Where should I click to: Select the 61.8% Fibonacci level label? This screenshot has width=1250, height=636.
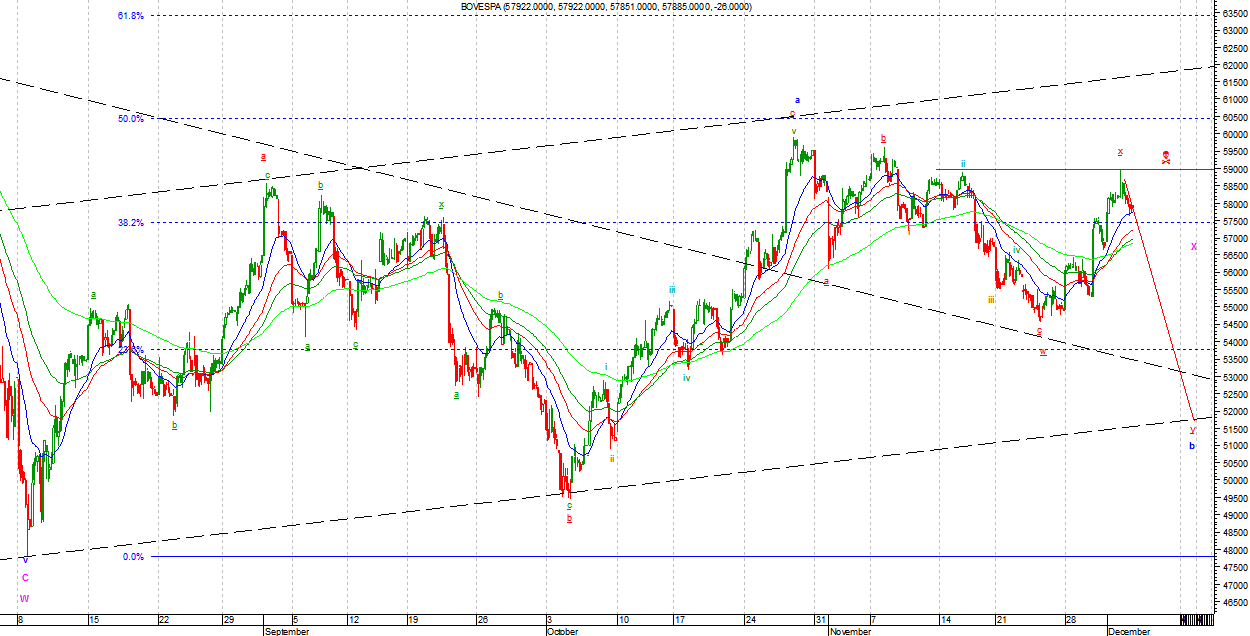[130, 15]
